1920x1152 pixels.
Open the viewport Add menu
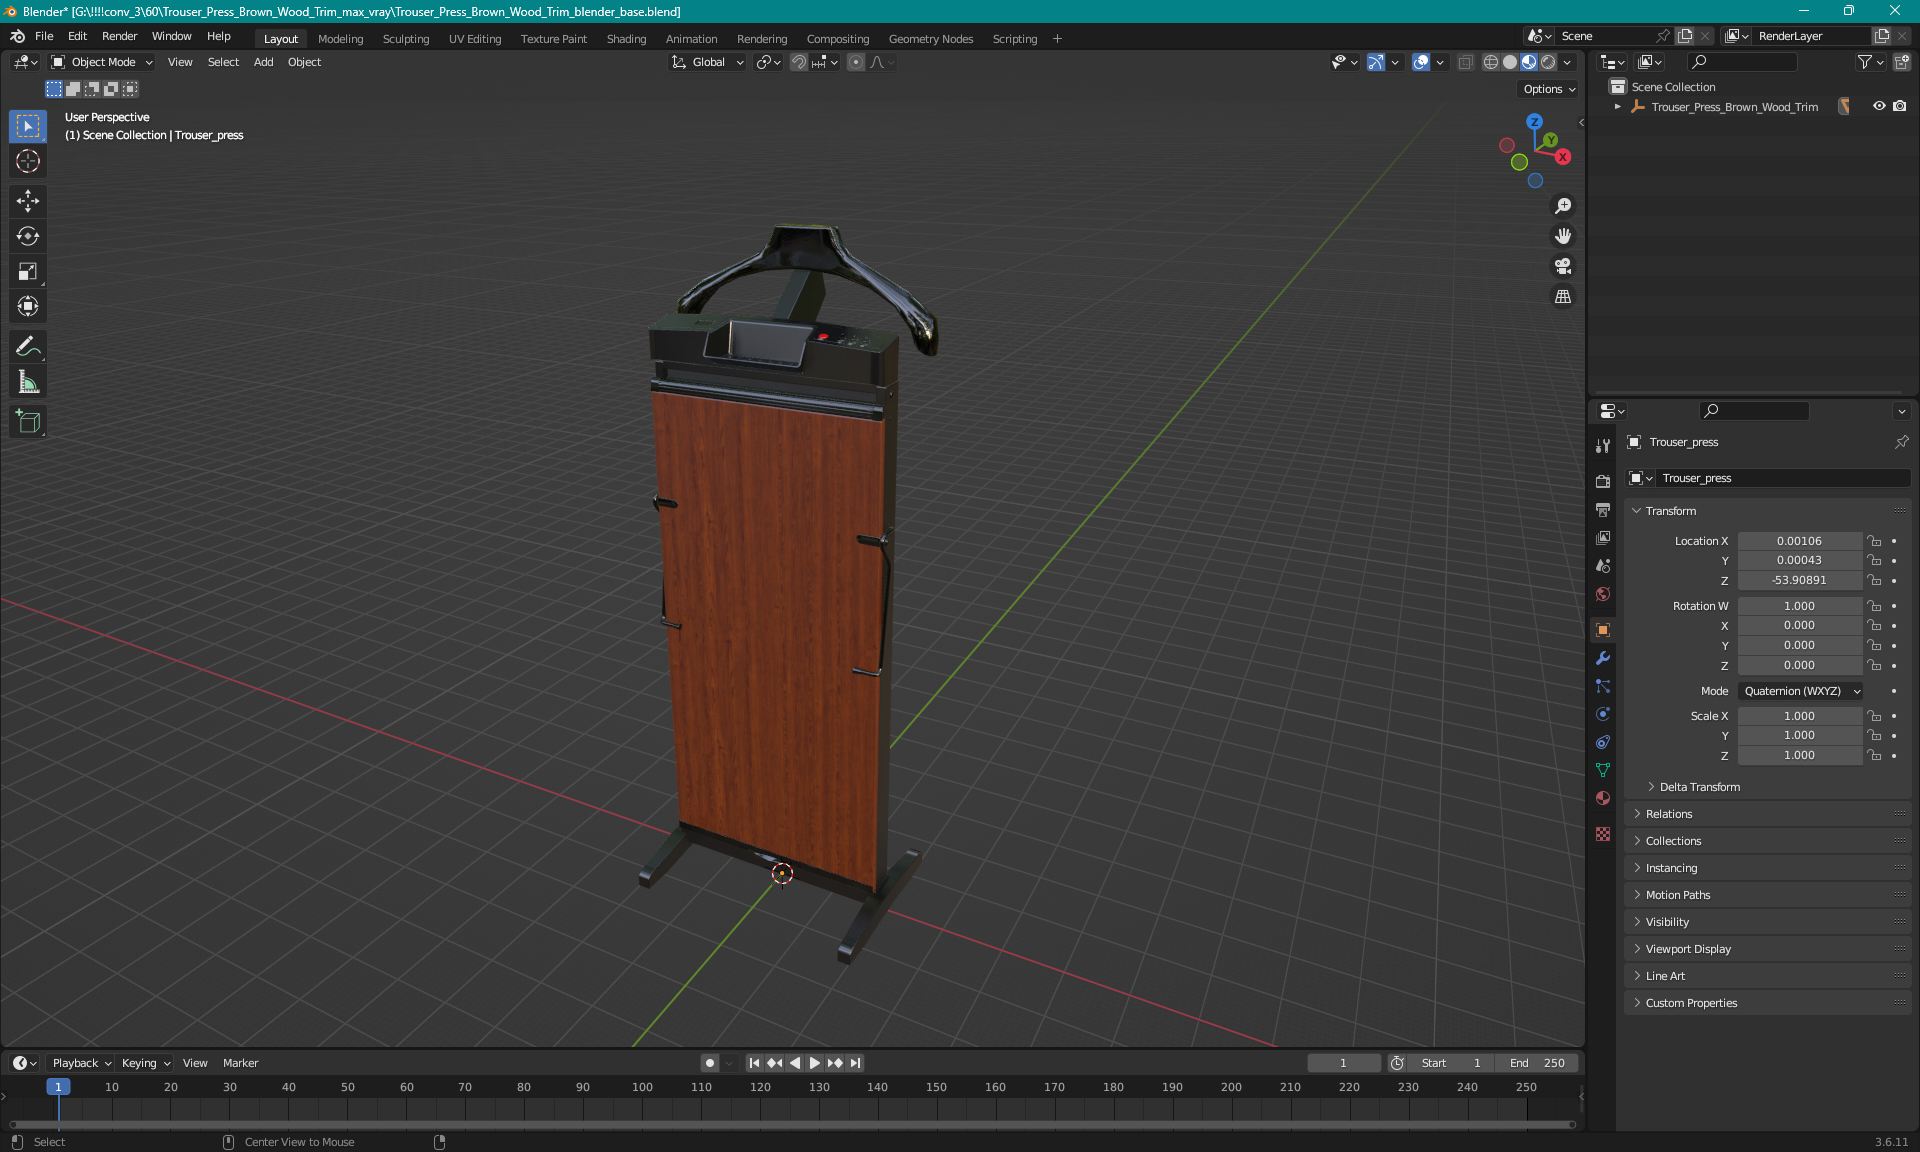click(263, 62)
